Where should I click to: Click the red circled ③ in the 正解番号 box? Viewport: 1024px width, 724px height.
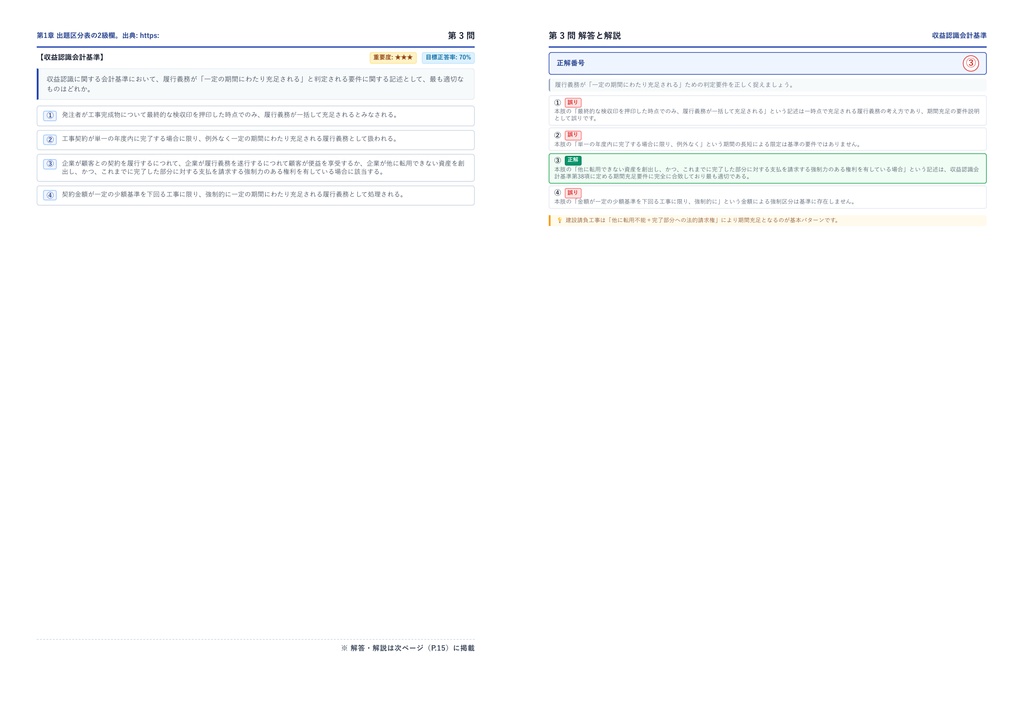click(x=970, y=63)
